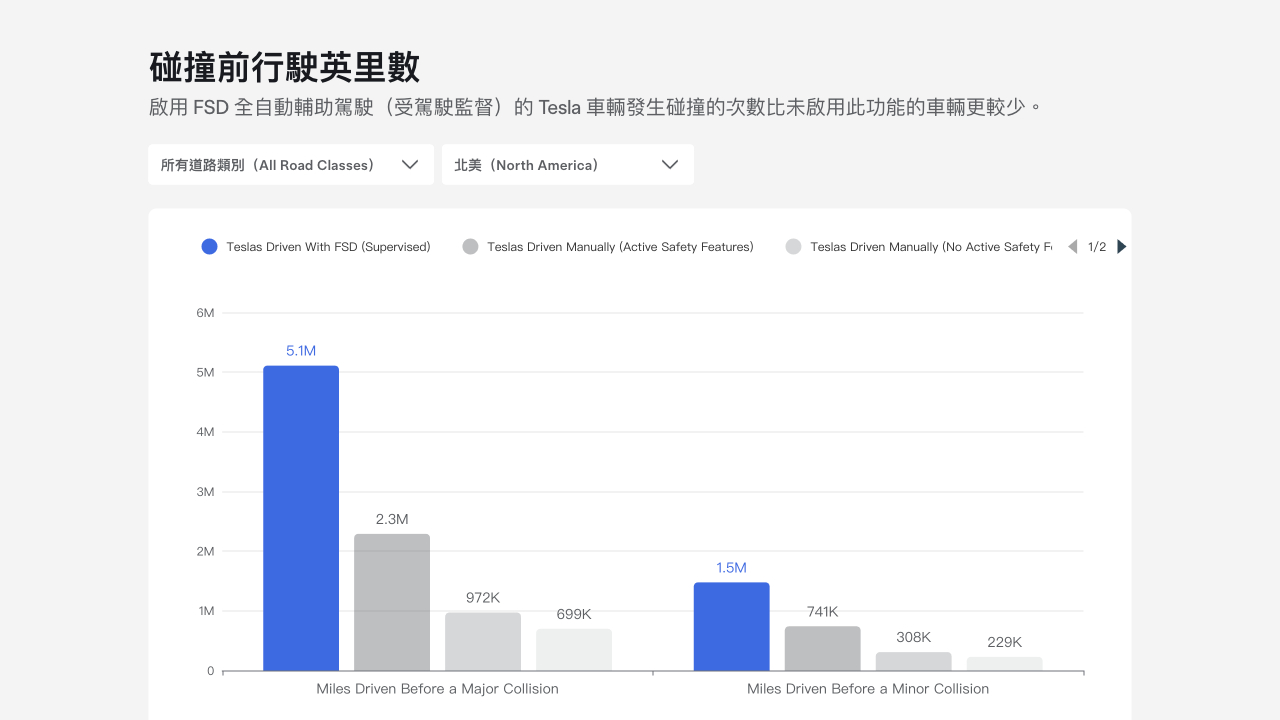Click the 741K minor collision bar

click(822, 649)
